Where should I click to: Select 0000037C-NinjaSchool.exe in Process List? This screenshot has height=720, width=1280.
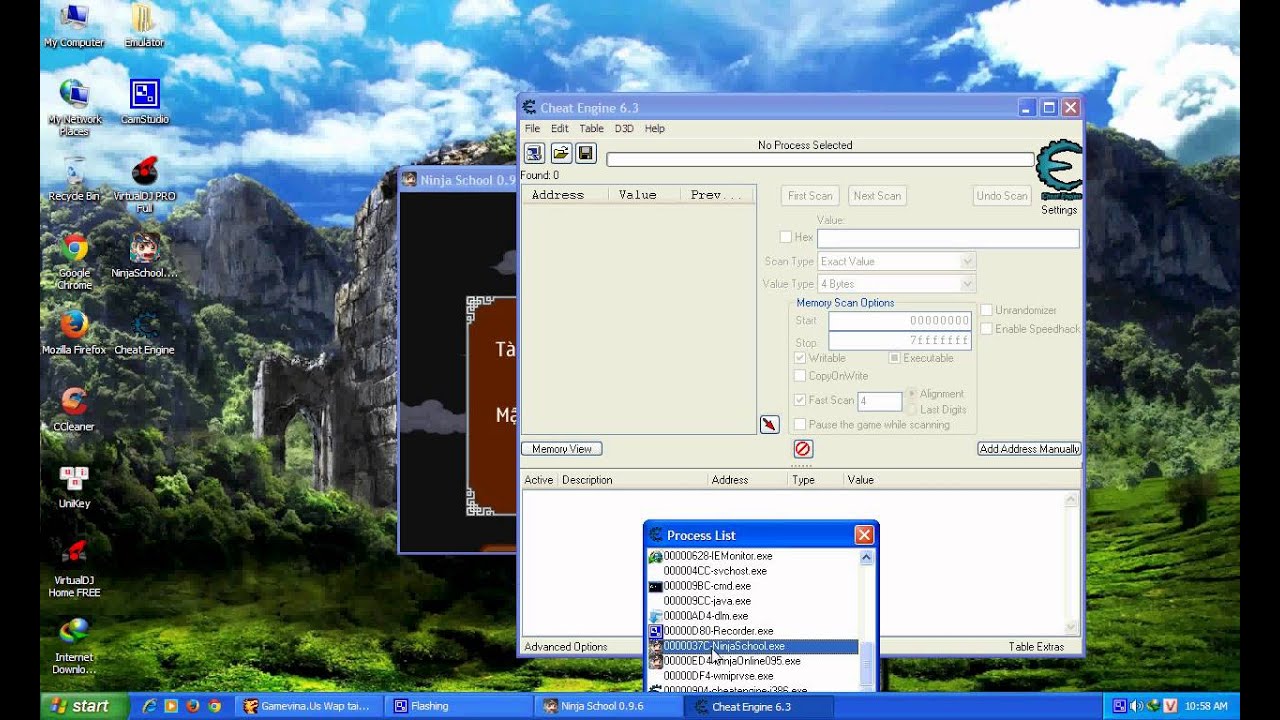click(753, 646)
